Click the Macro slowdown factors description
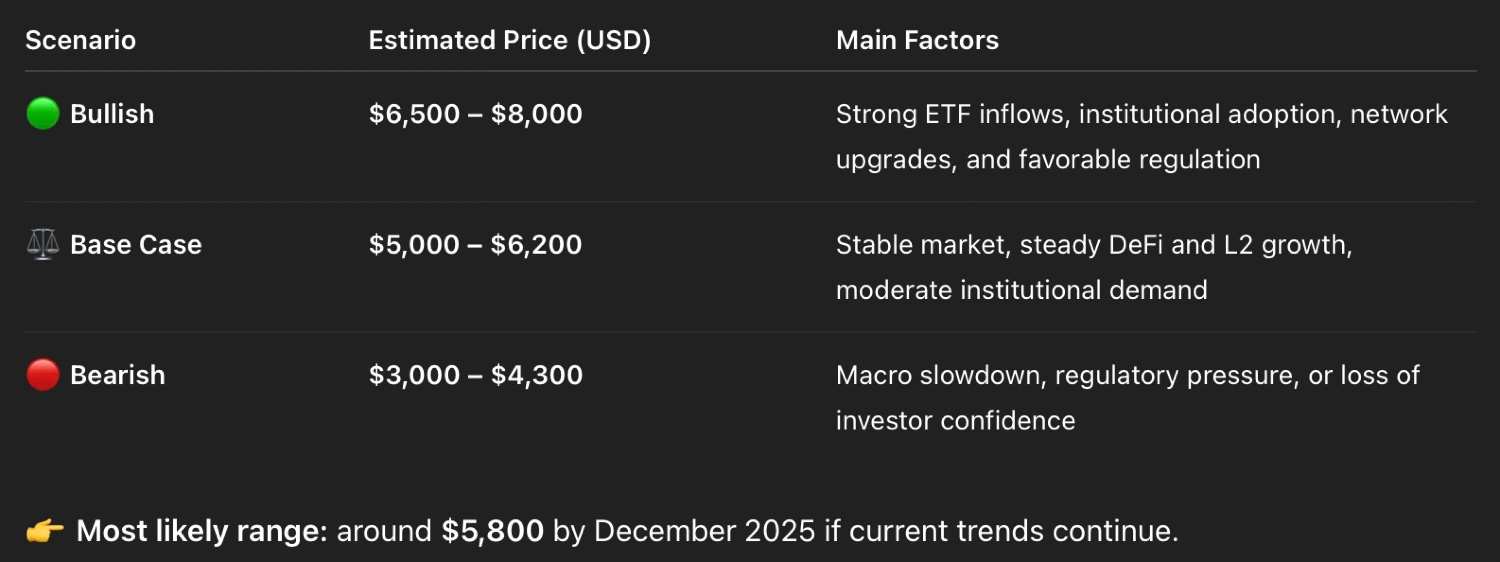The height and width of the screenshot is (562, 1500). point(1127,375)
